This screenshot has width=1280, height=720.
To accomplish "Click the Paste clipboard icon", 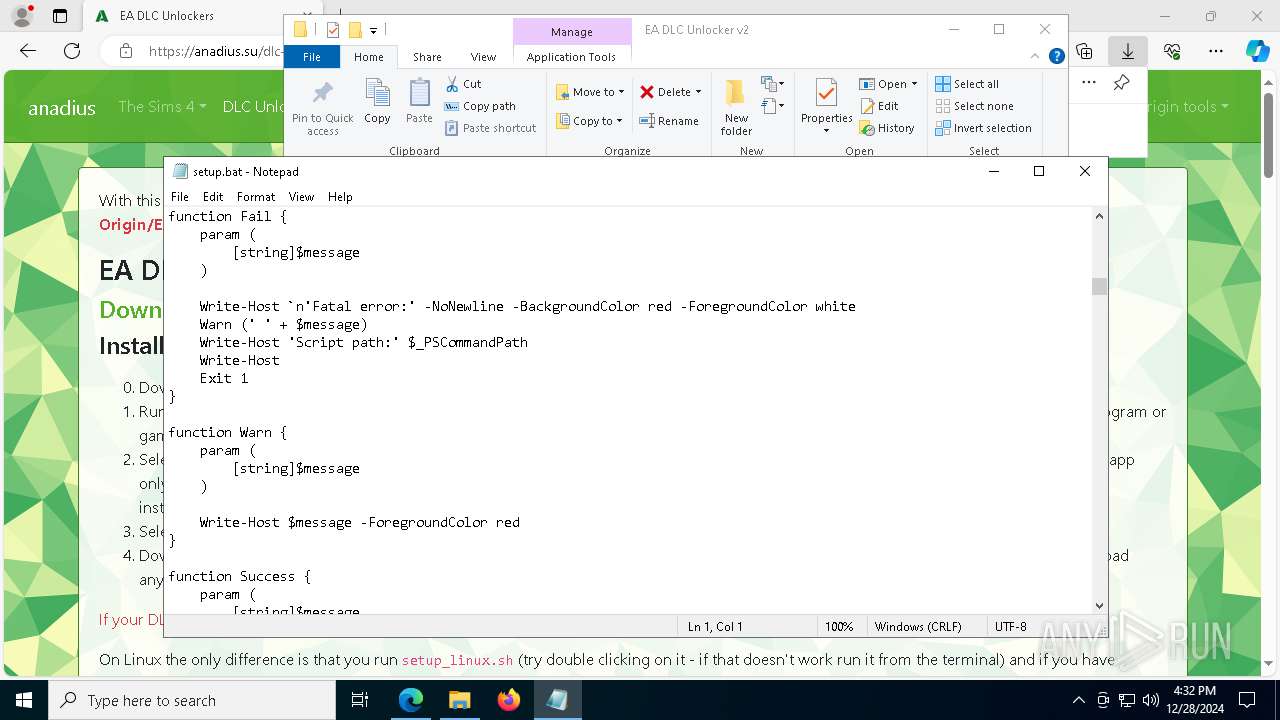I will click(x=419, y=101).
